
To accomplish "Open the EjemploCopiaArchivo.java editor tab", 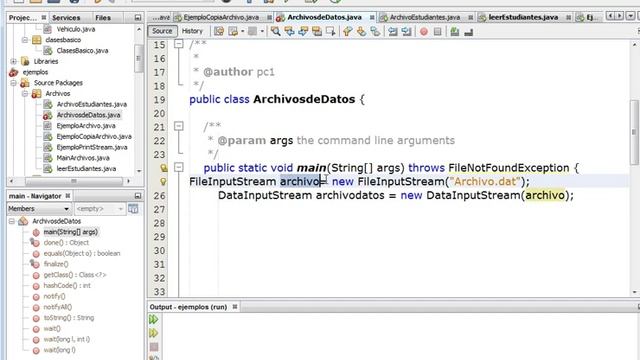I will [x=221, y=17].
